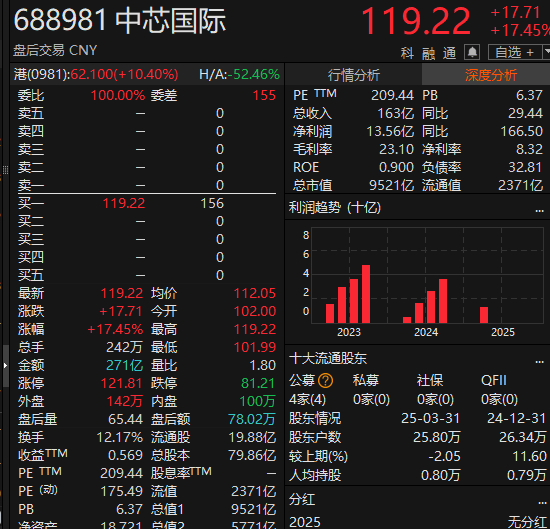Click the 总股本 79.86亿 value

[x=252, y=455]
